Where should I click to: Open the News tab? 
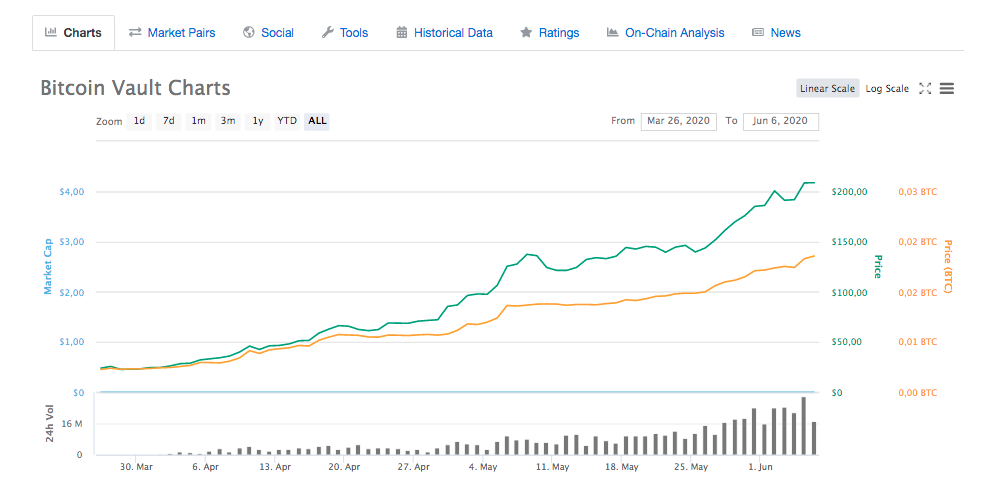click(776, 33)
